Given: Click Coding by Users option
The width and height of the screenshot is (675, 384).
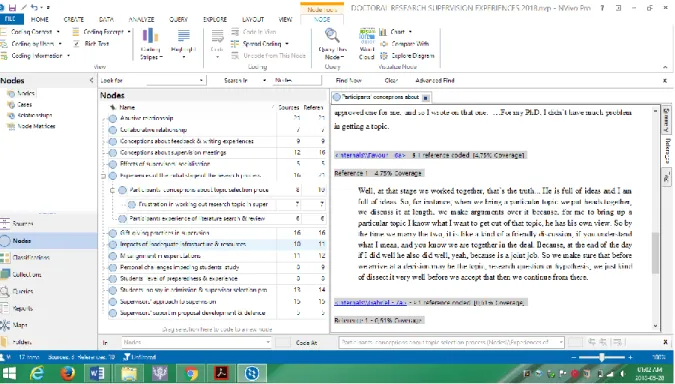Looking at the screenshot, I should tap(31, 44).
